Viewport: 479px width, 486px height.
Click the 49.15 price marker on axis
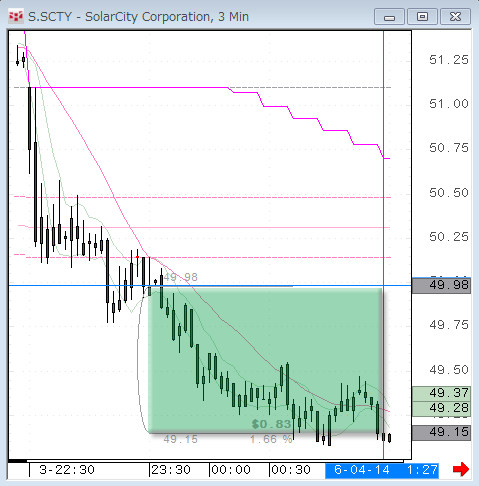[x=442, y=433]
